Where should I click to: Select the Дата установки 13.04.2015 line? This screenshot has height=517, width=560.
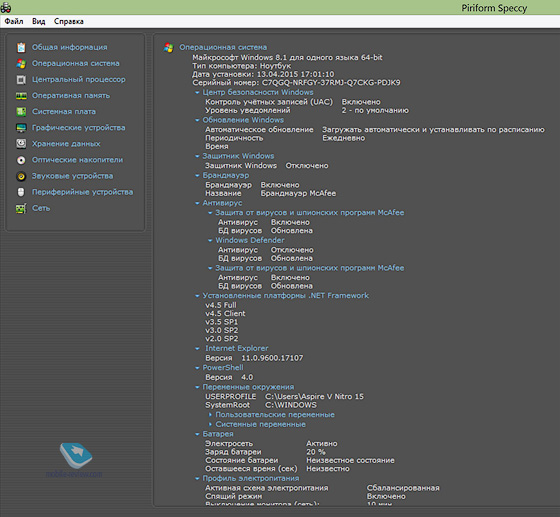(263, 74)
